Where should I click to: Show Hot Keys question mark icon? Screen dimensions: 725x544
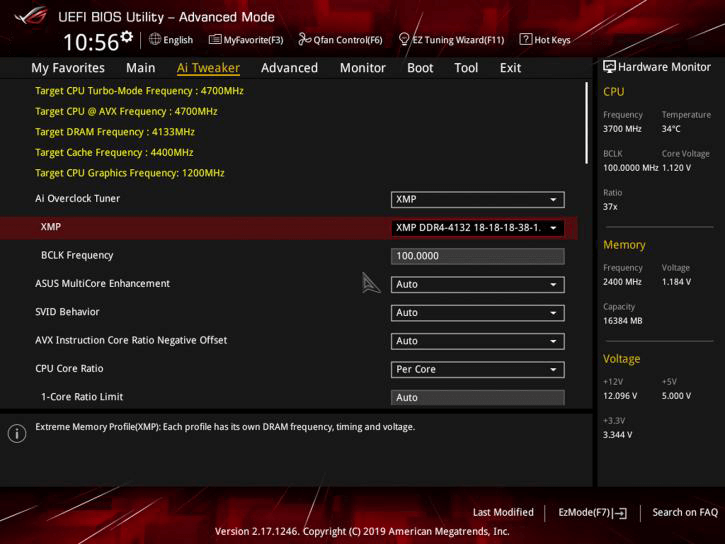[526, 40]
